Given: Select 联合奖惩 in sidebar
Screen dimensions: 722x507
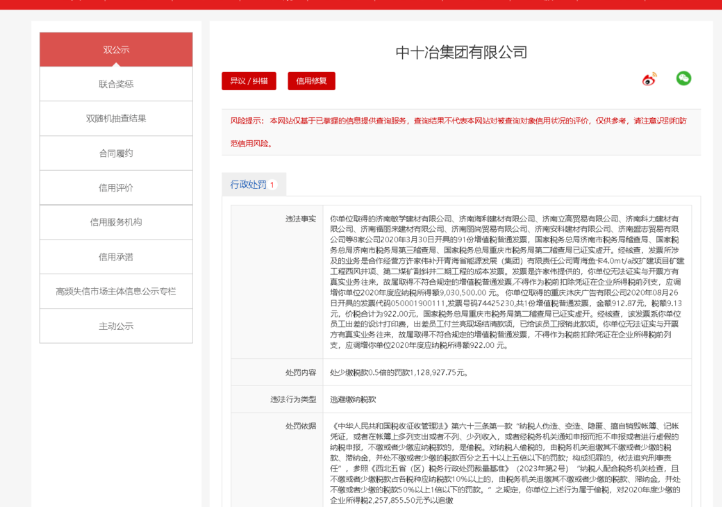Looking at the screenshot, I should [116, 84].
